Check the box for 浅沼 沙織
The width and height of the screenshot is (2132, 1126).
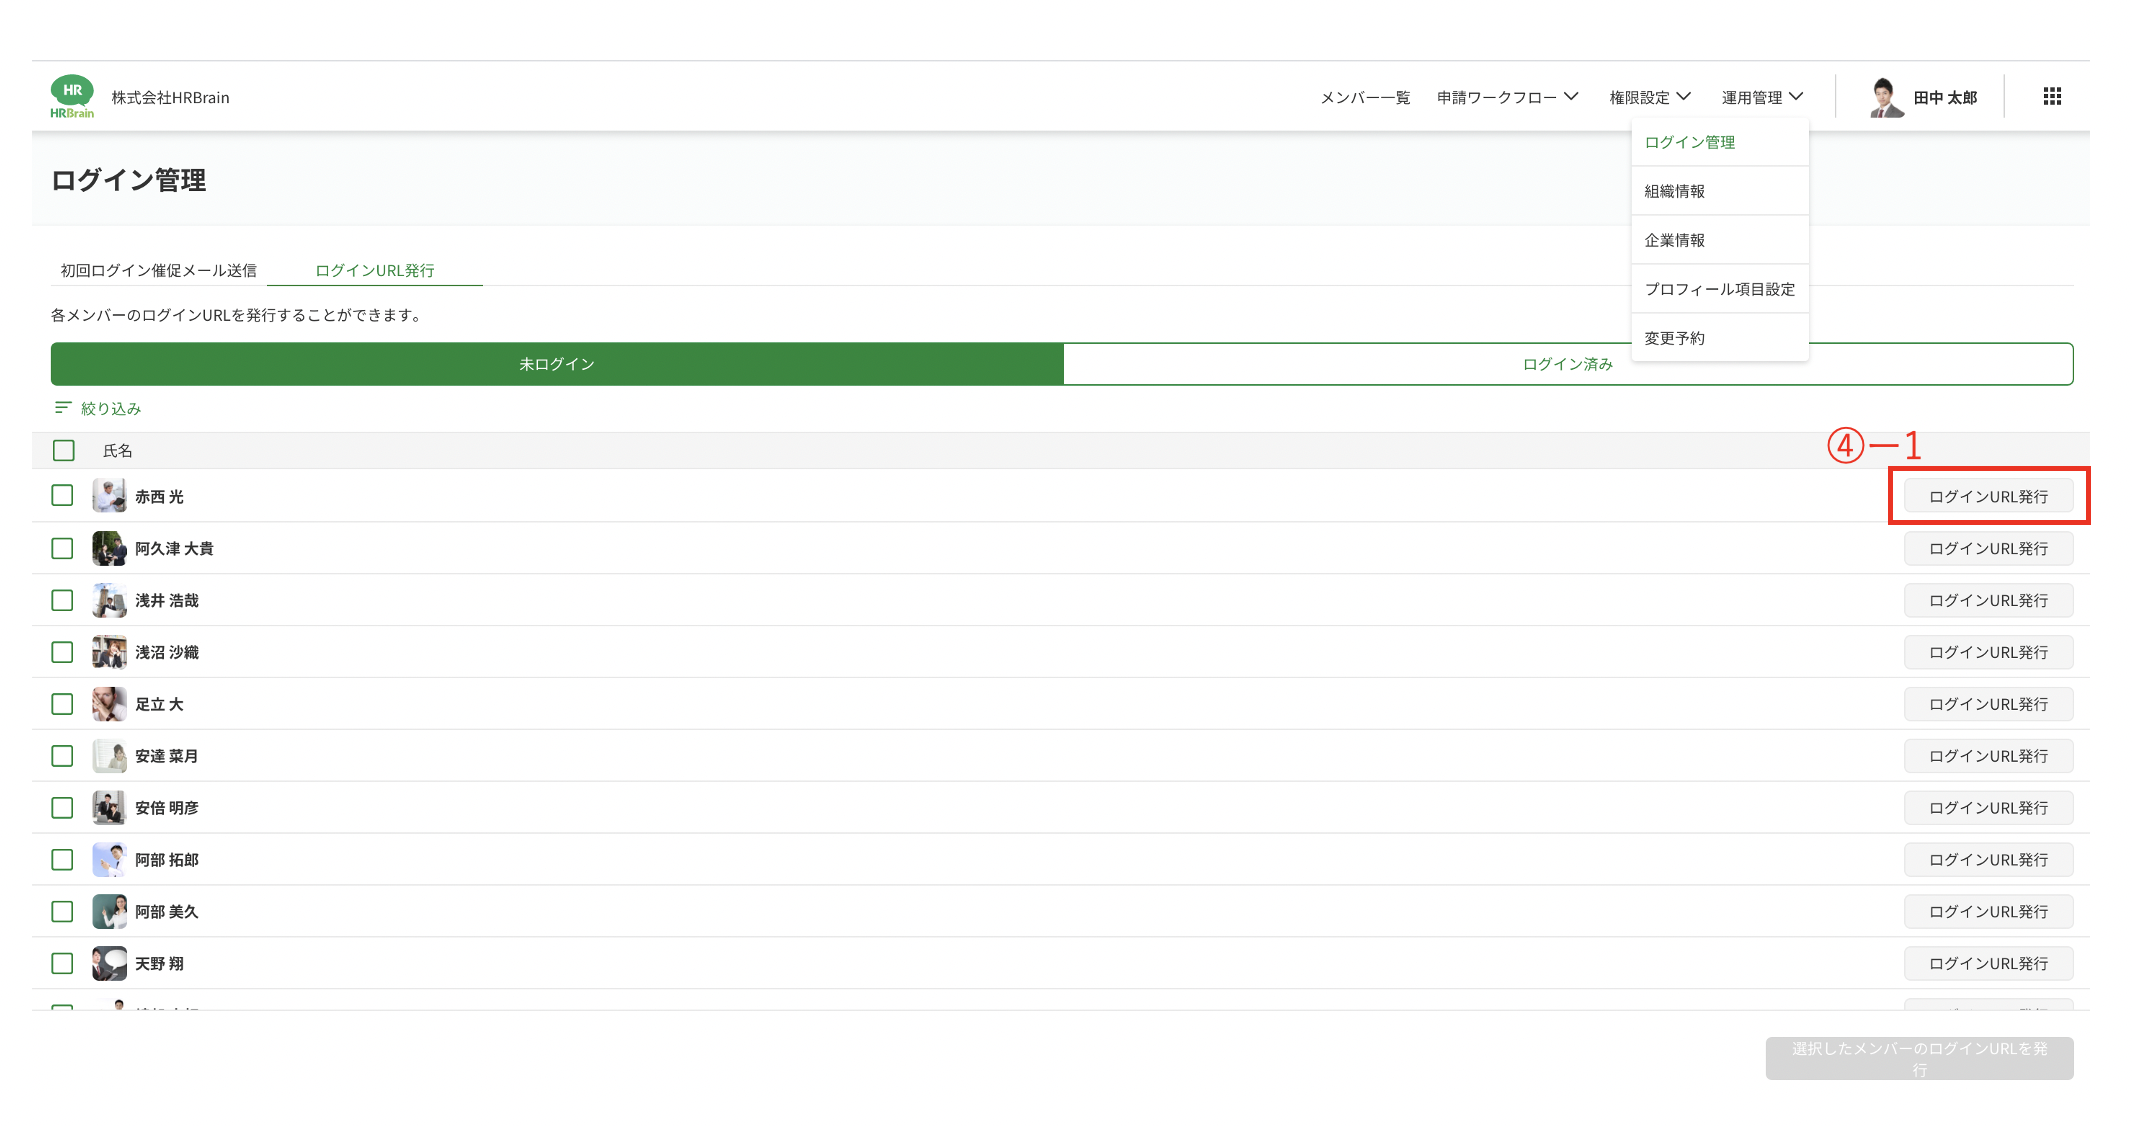[62, 652]
